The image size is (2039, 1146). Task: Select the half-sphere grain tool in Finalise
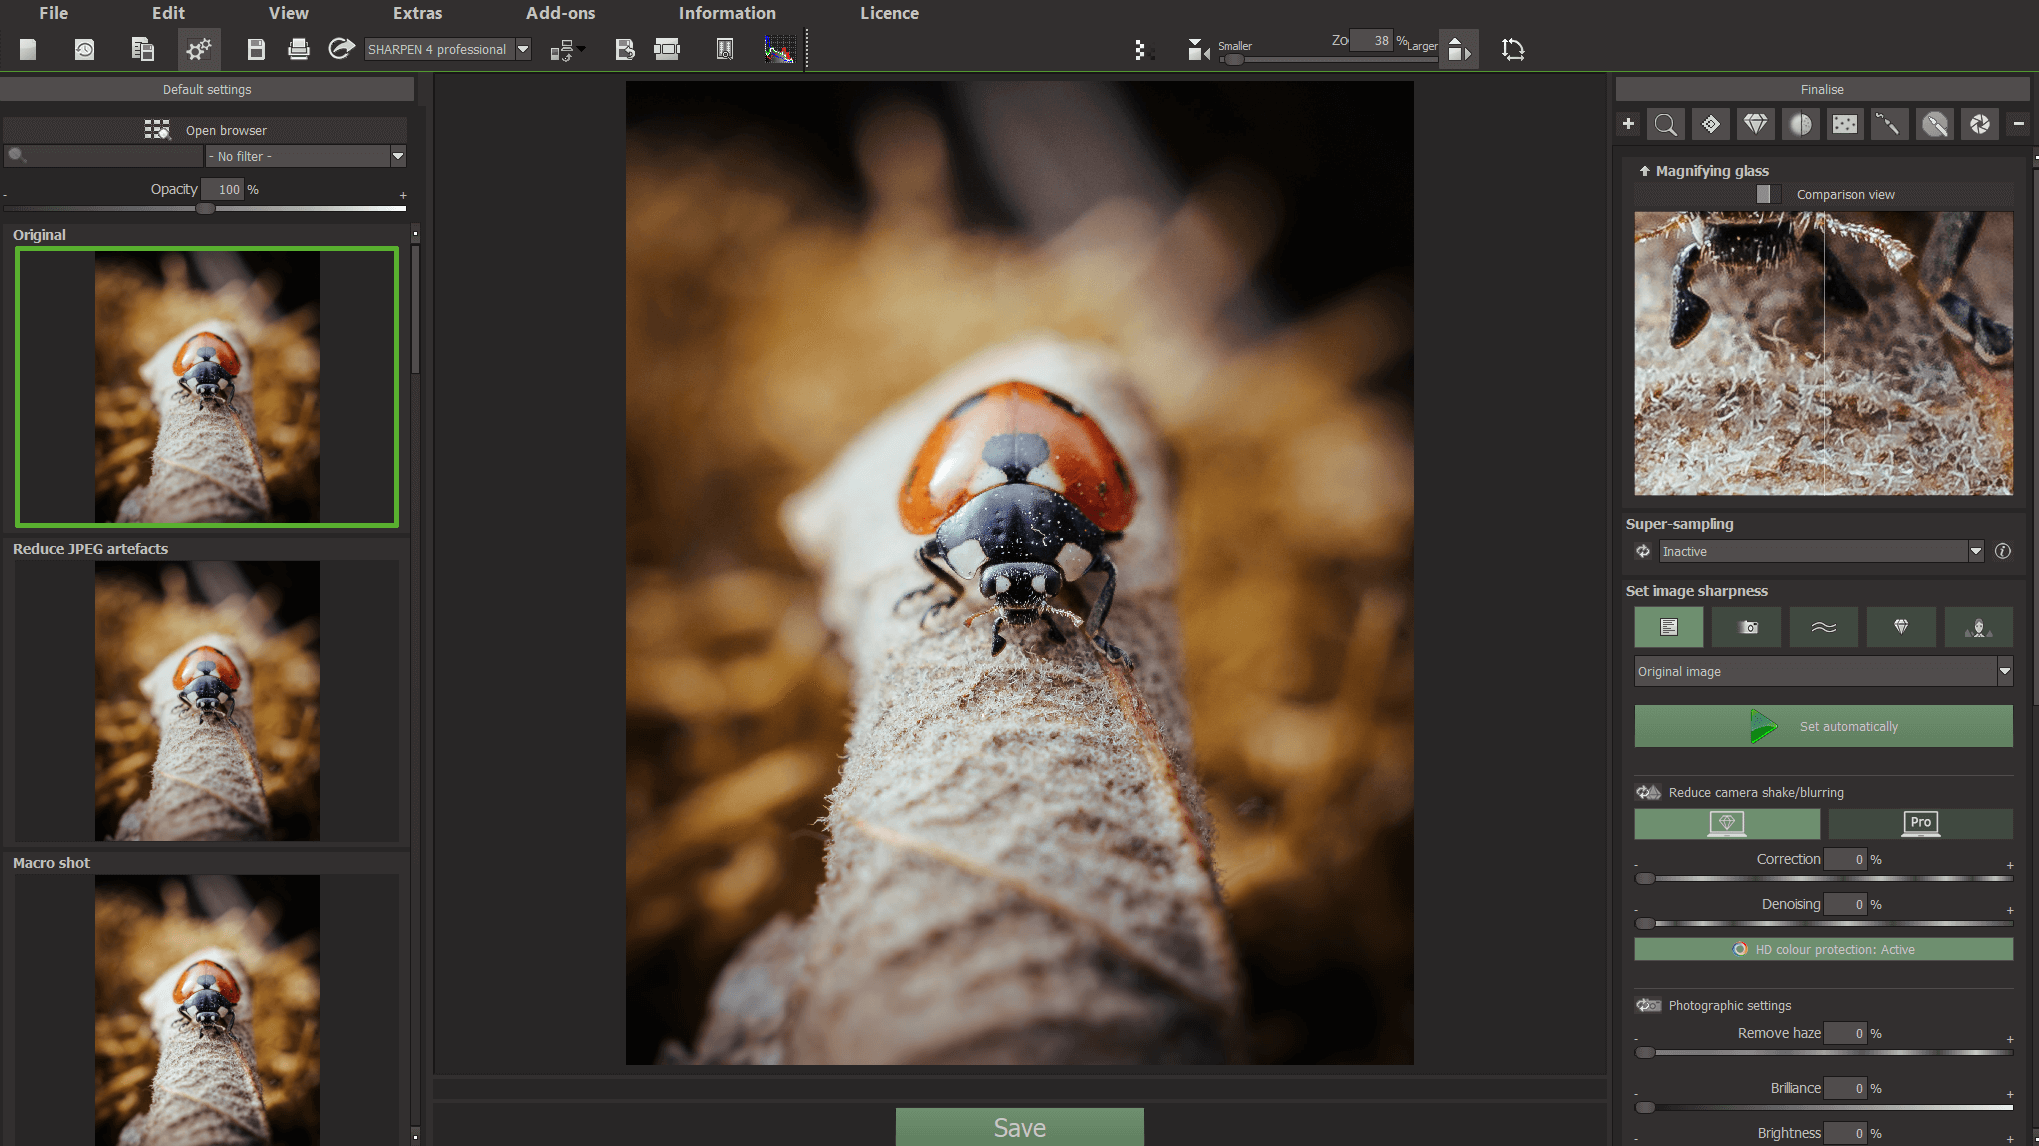click(x=1801, y=124)
